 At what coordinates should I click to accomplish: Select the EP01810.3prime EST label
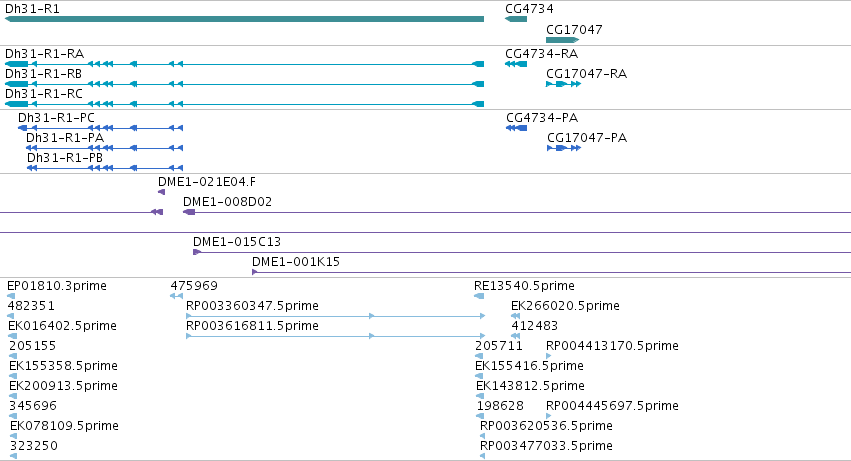click(57, 286)
